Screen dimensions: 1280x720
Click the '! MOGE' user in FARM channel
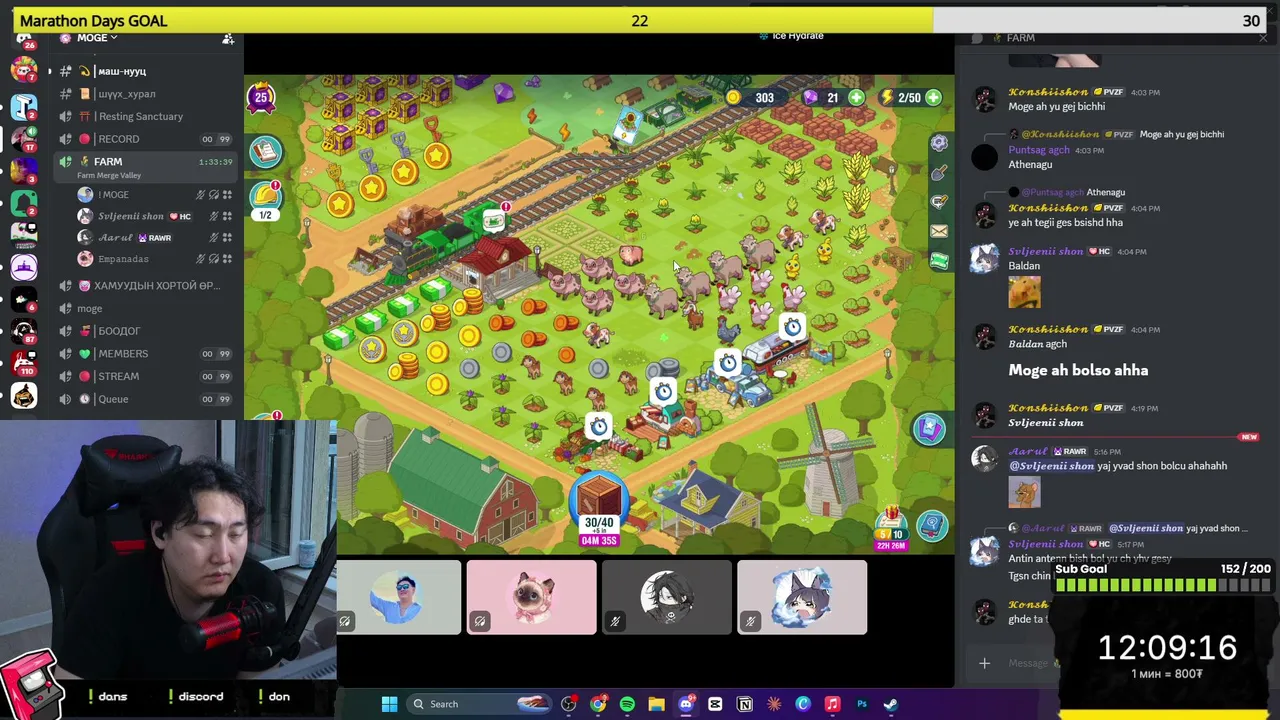point(155,195)
